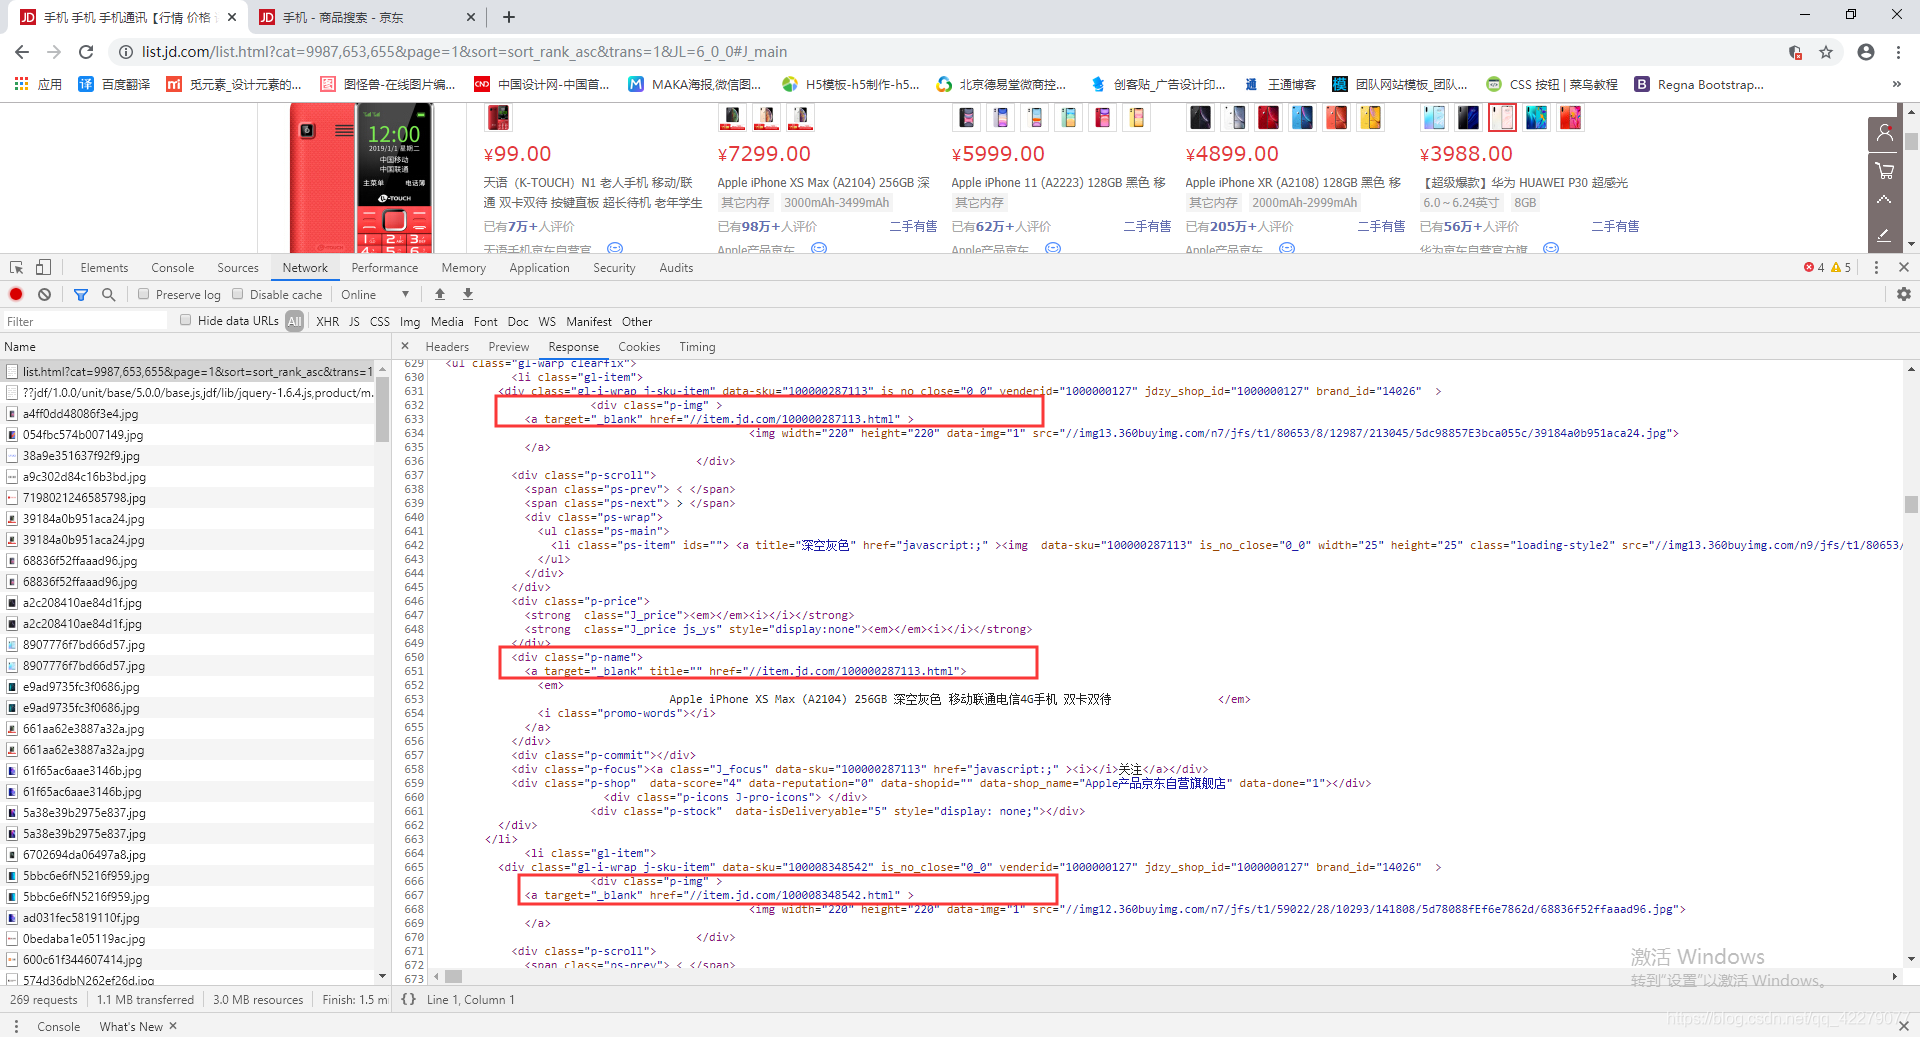1920x1037 pixels.
Task: Open the Performance panel tab
Action: 385,267
